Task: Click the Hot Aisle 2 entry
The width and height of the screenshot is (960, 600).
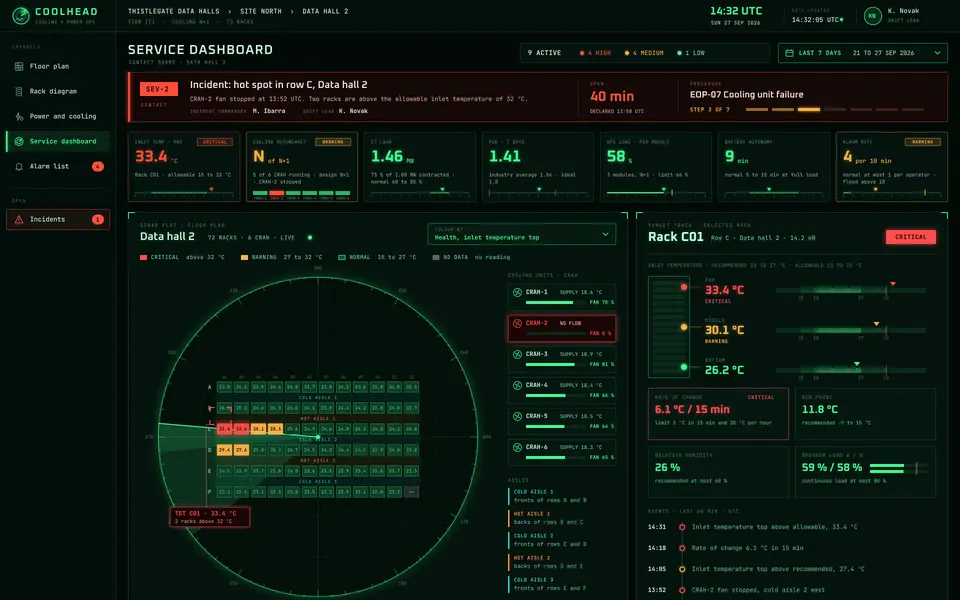Action: coord(550,562)
